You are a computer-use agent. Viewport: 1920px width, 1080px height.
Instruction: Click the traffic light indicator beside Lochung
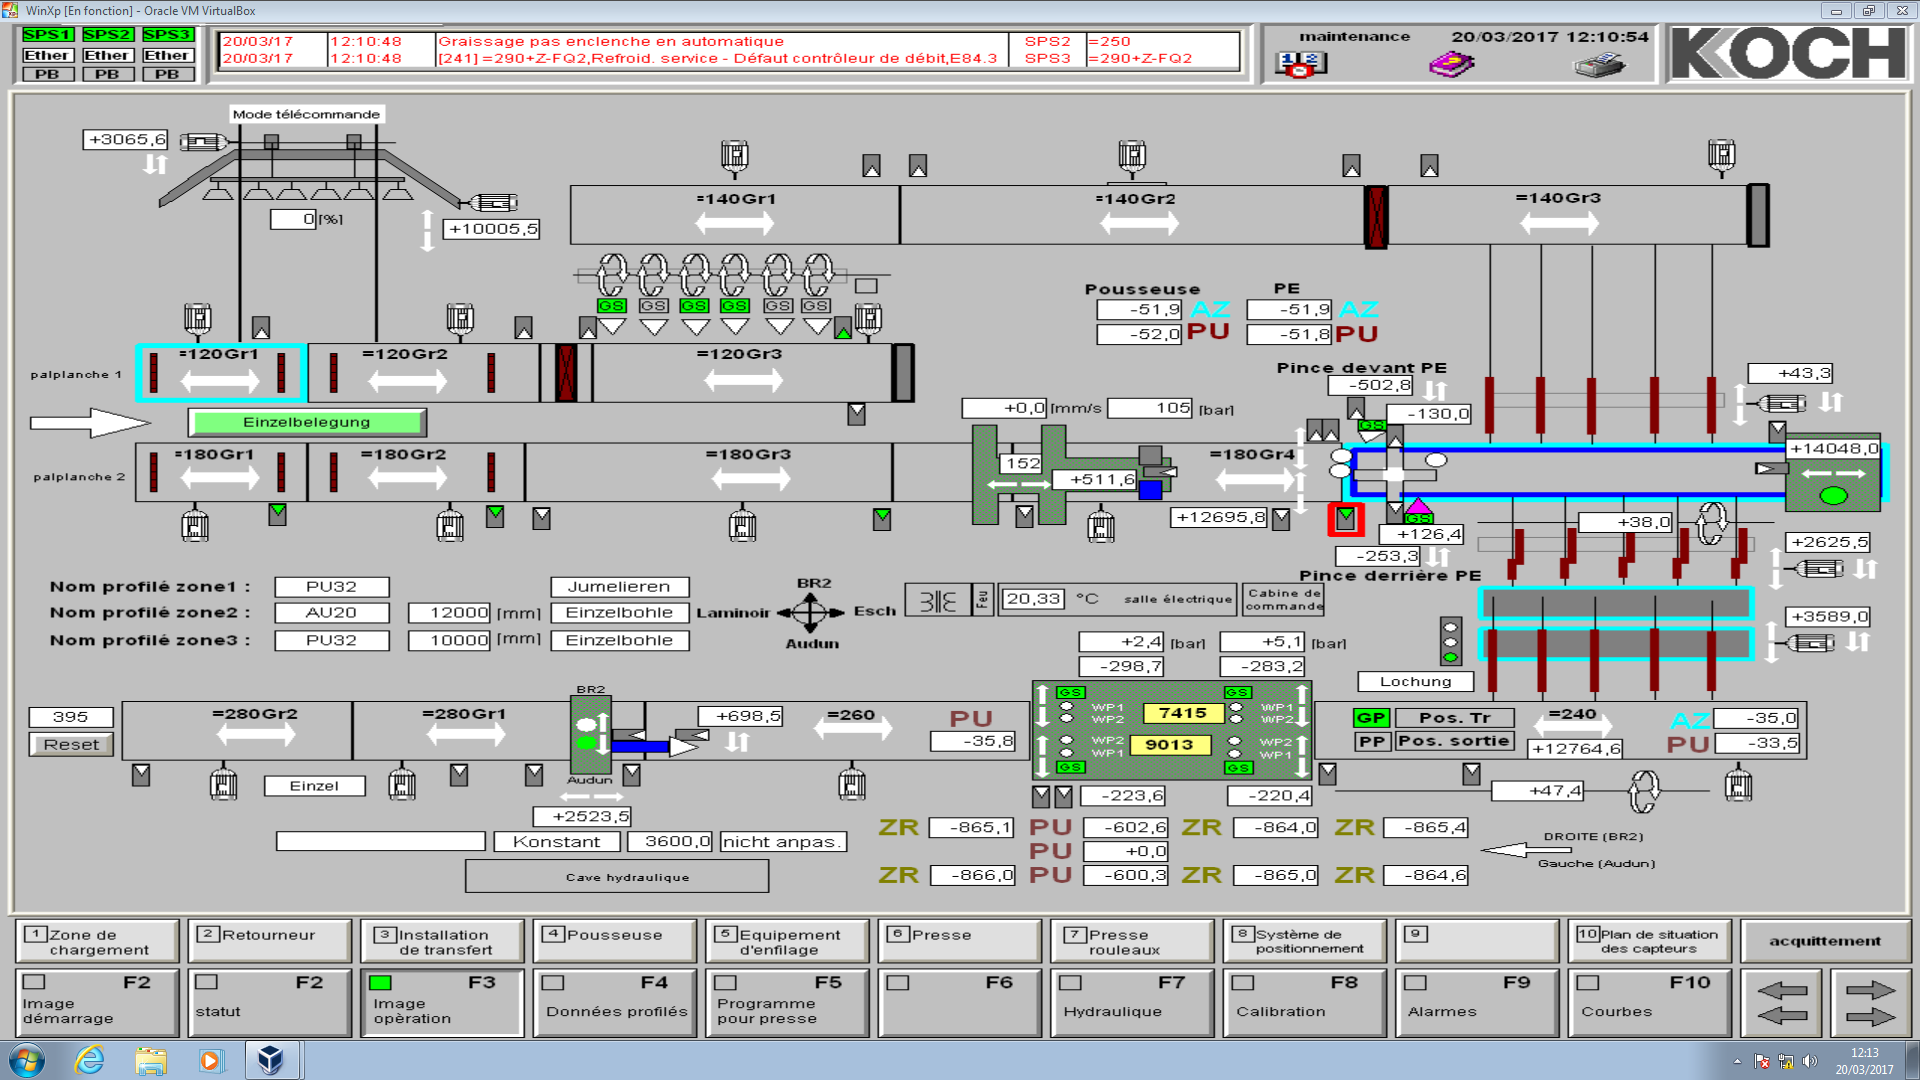click(1450, 641)
